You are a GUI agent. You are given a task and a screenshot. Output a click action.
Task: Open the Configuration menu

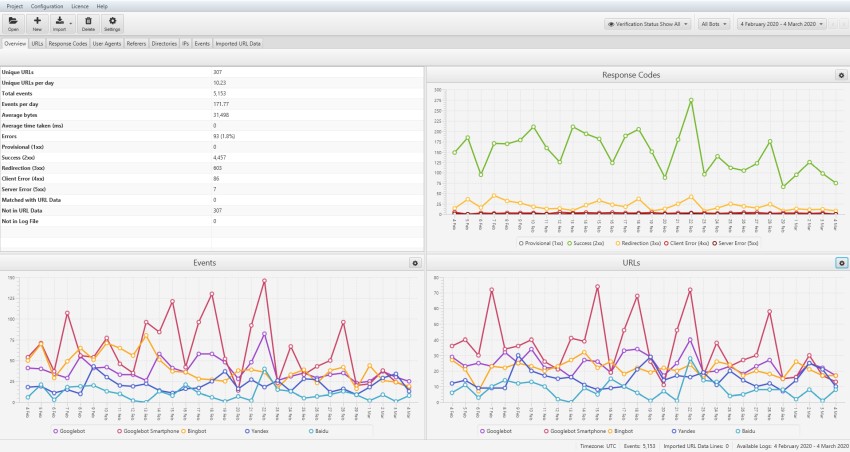[x=45, y=6]
